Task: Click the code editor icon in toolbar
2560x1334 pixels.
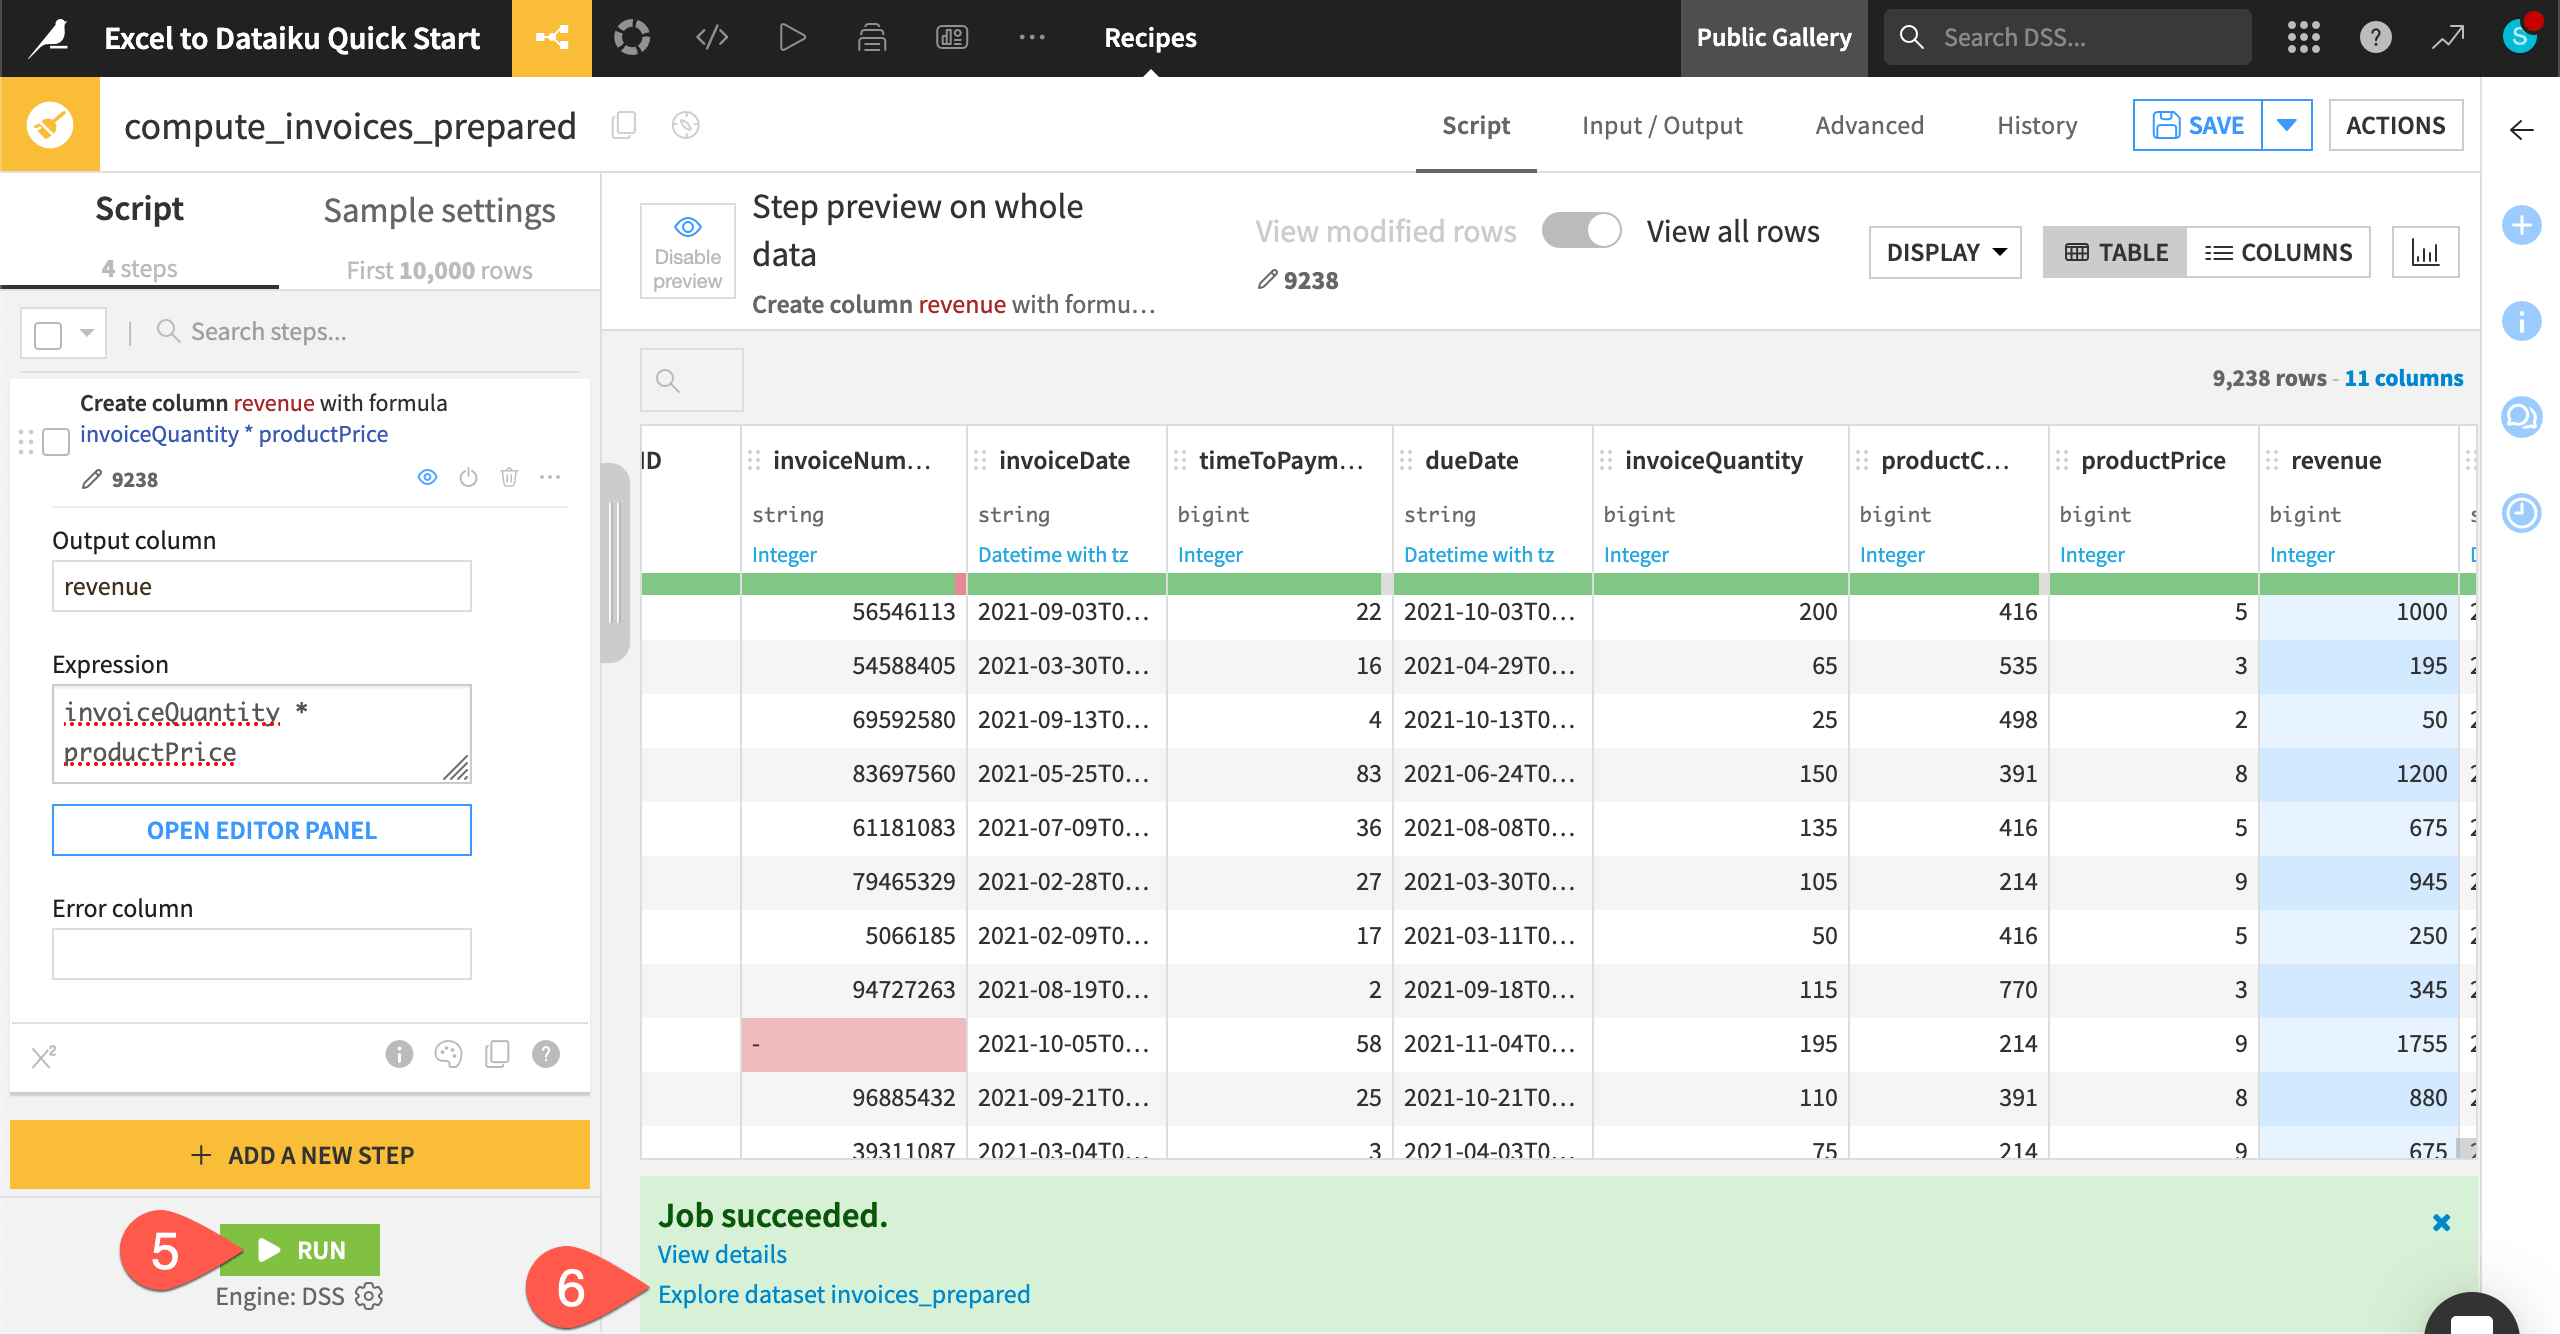Action: click(x=713, y=37)
